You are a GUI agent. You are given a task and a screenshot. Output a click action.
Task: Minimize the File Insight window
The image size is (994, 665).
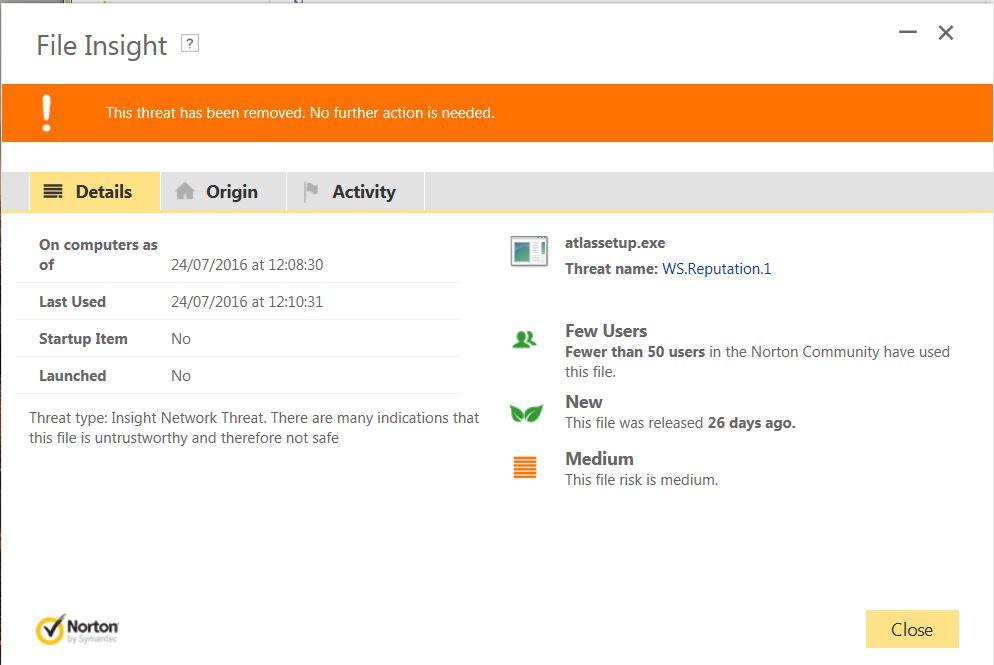[908, 33]
